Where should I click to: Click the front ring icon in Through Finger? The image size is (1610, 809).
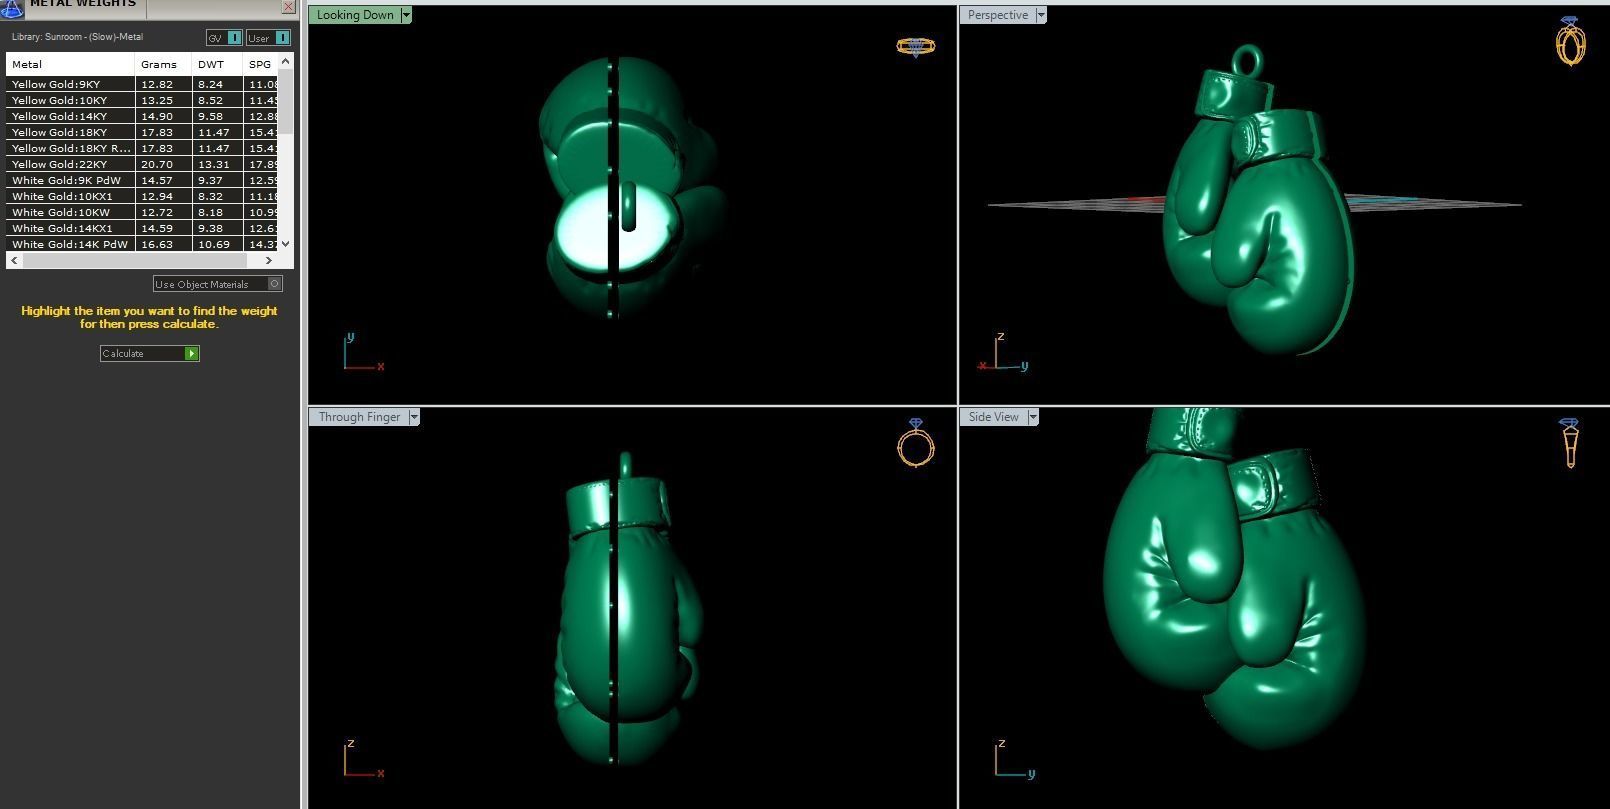point(916,442)
